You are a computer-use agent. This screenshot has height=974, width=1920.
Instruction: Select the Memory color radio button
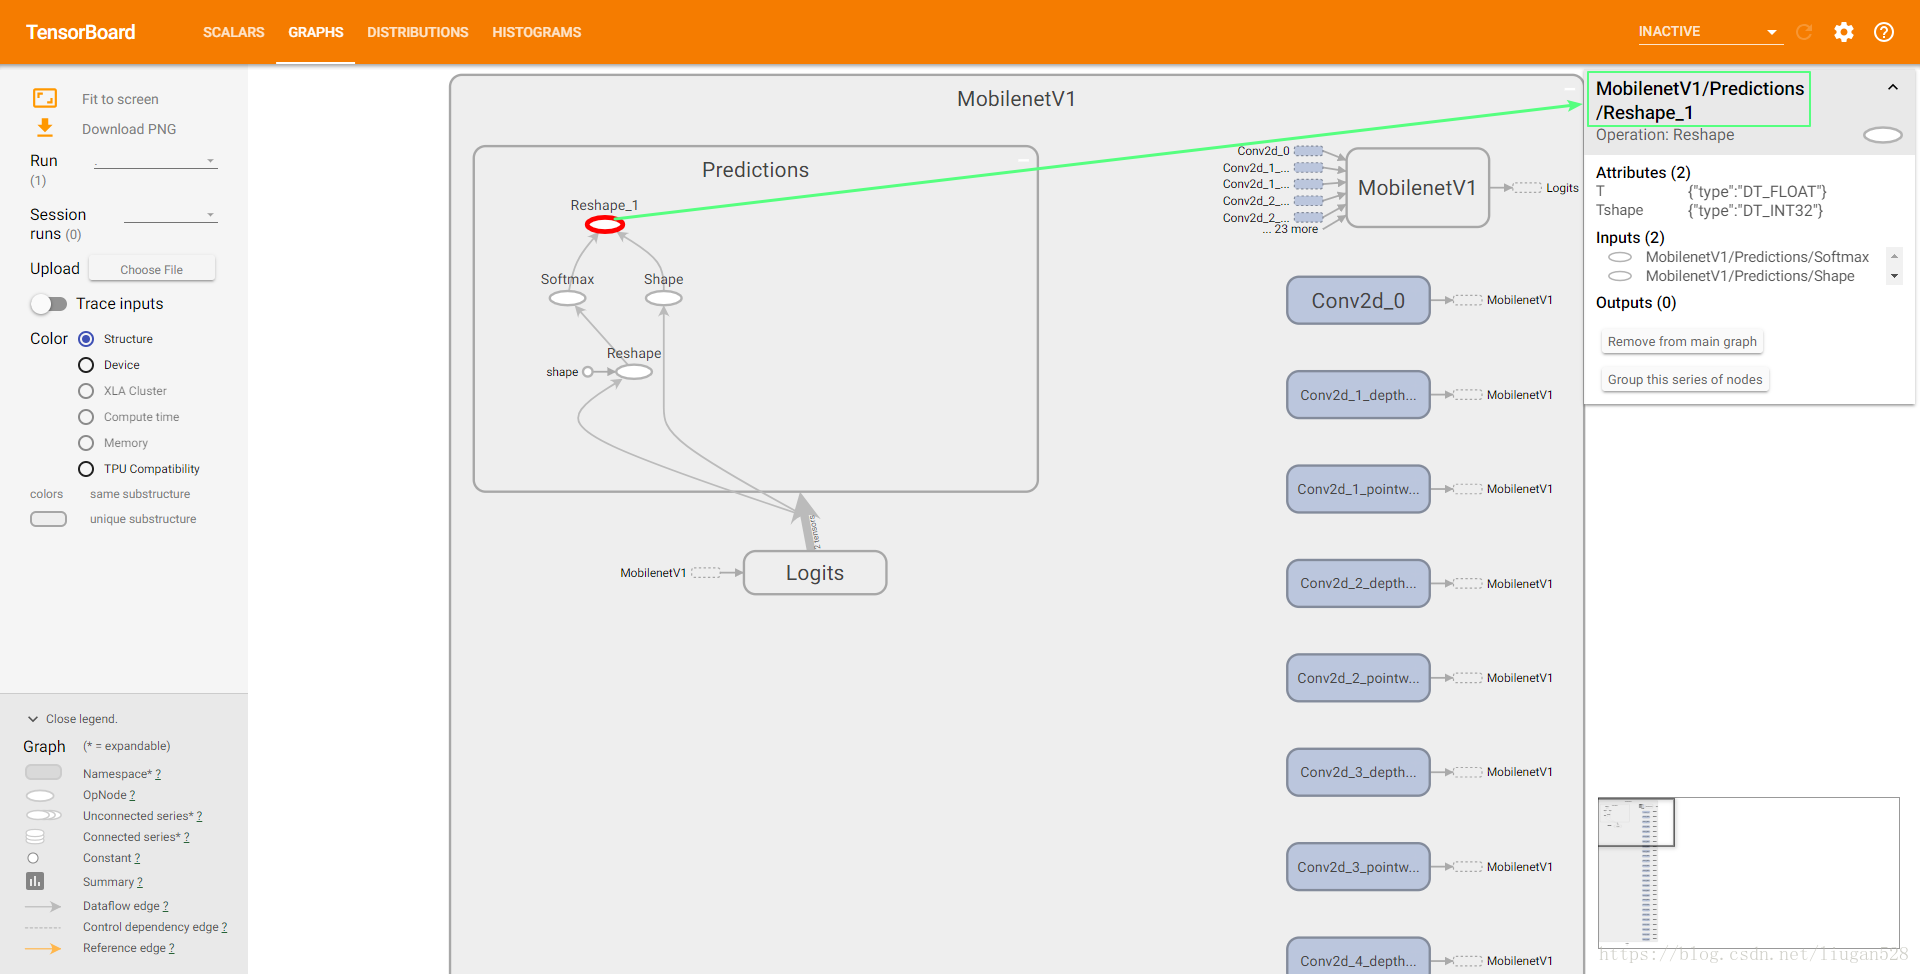(x=86, y=443)
